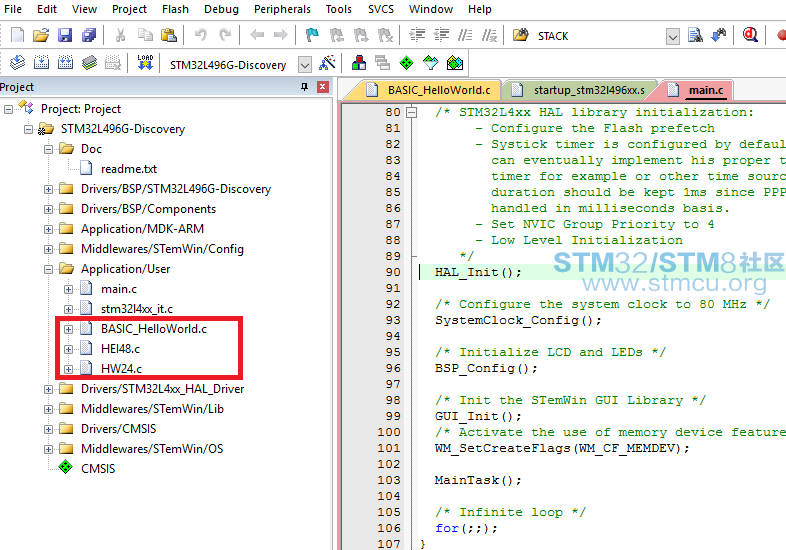Image resolution: width=786 pixels, height=550 pixels.
Task: Open the Debug menu
Action: pos(222,9)
